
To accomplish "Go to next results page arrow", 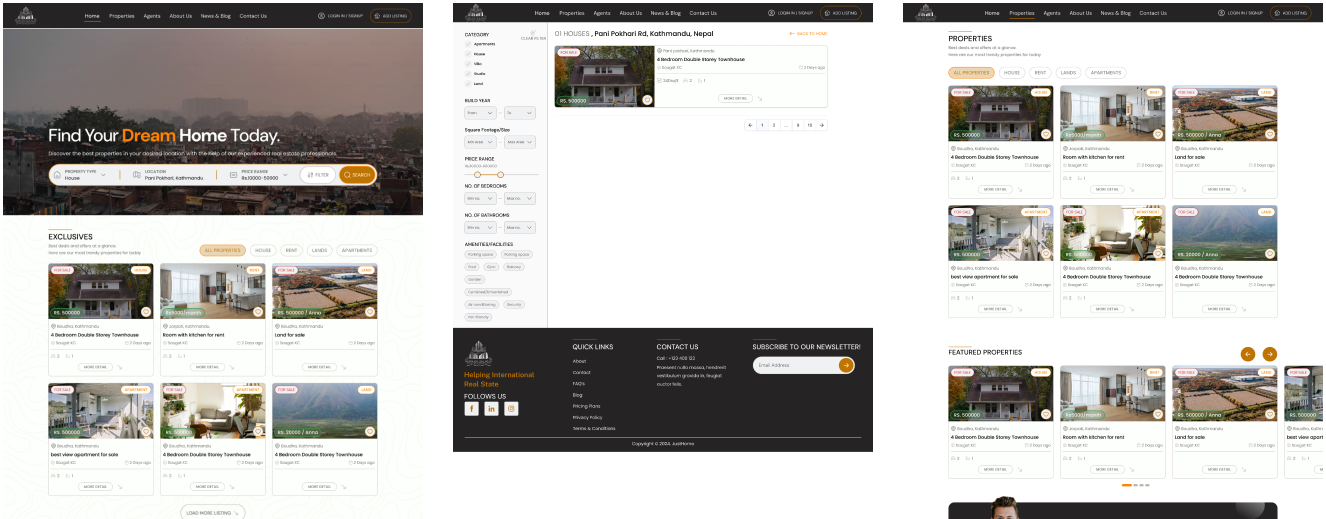I will tap(822, 125).
